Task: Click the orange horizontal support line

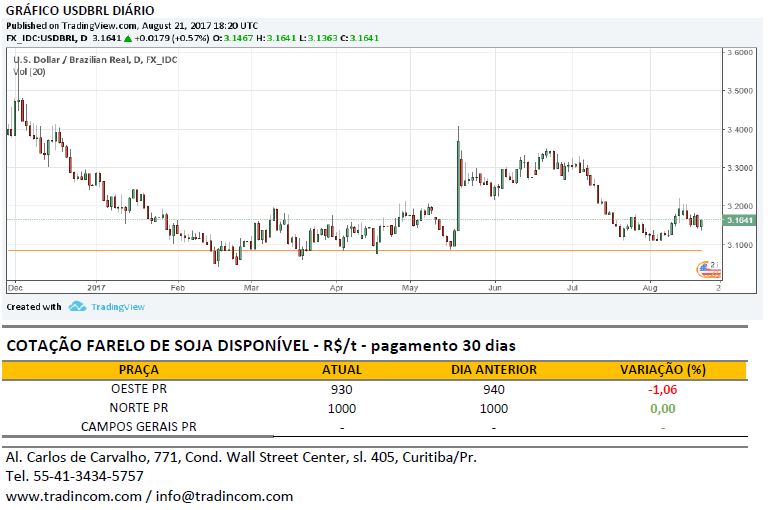Action: point(300,250)
